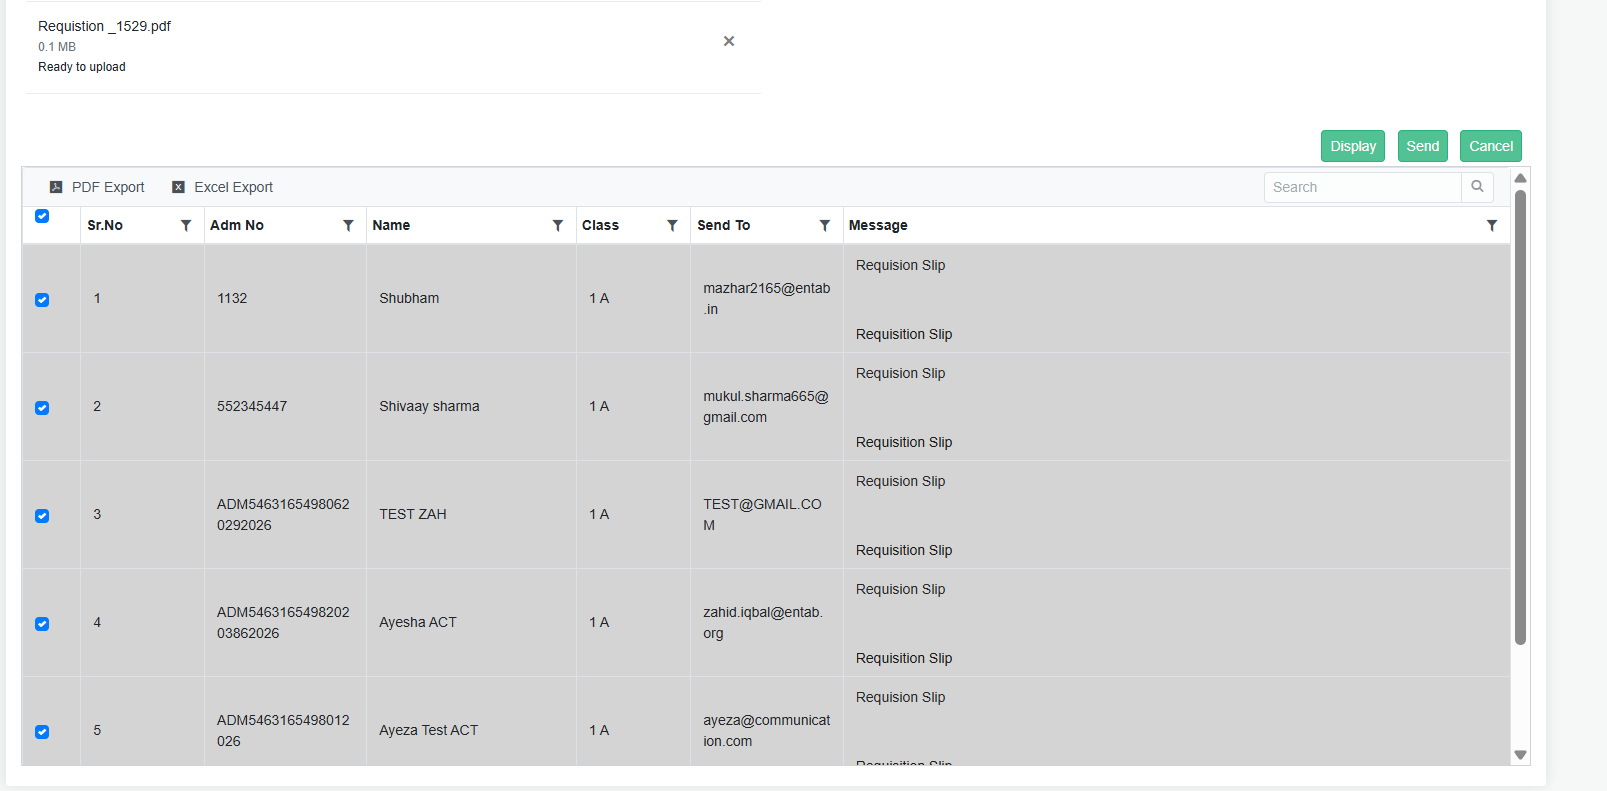Toggle the select-all header checkbox
This screenshot has width=1607, height=791.
coord(42,216)
